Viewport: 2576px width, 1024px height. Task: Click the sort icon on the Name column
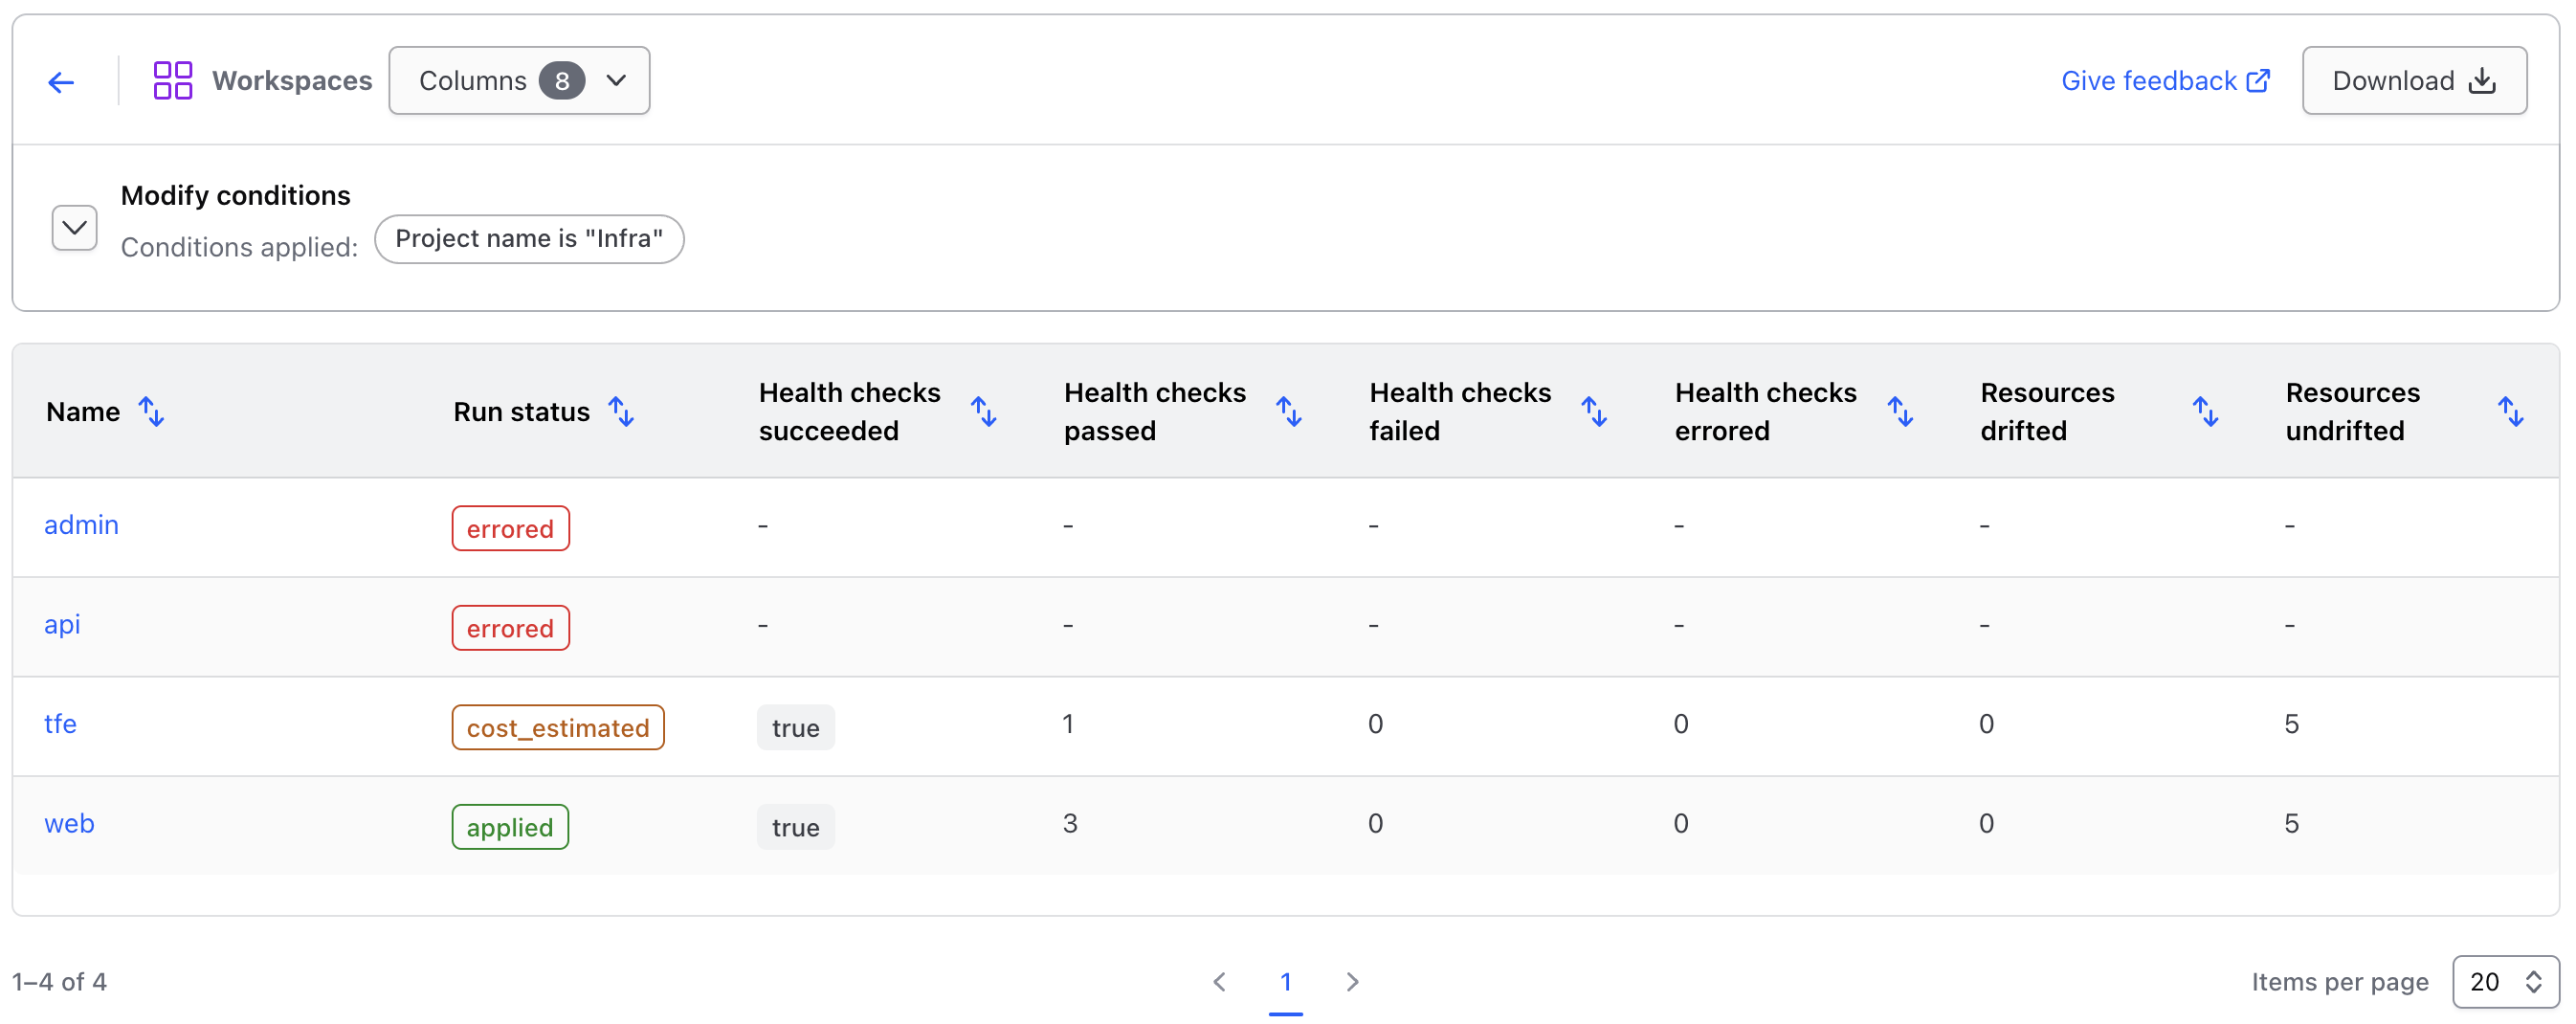pyautogui.click(x=152, y=411)
